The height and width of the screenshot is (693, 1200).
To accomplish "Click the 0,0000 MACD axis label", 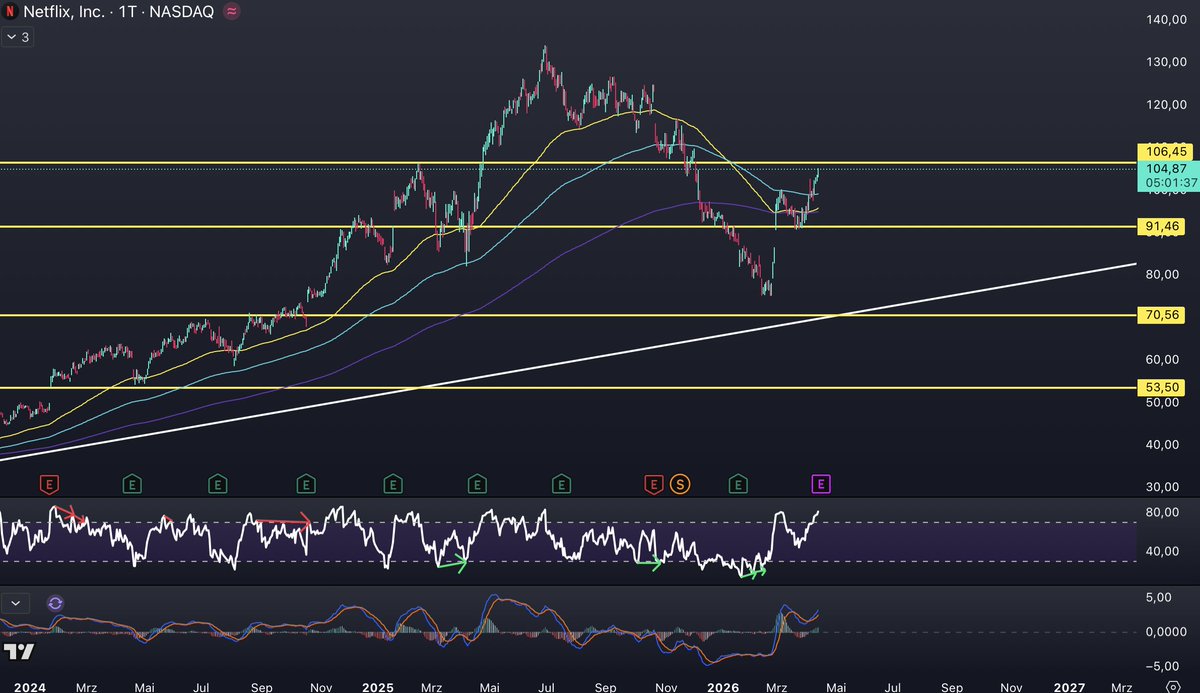I will (1164, 631).
